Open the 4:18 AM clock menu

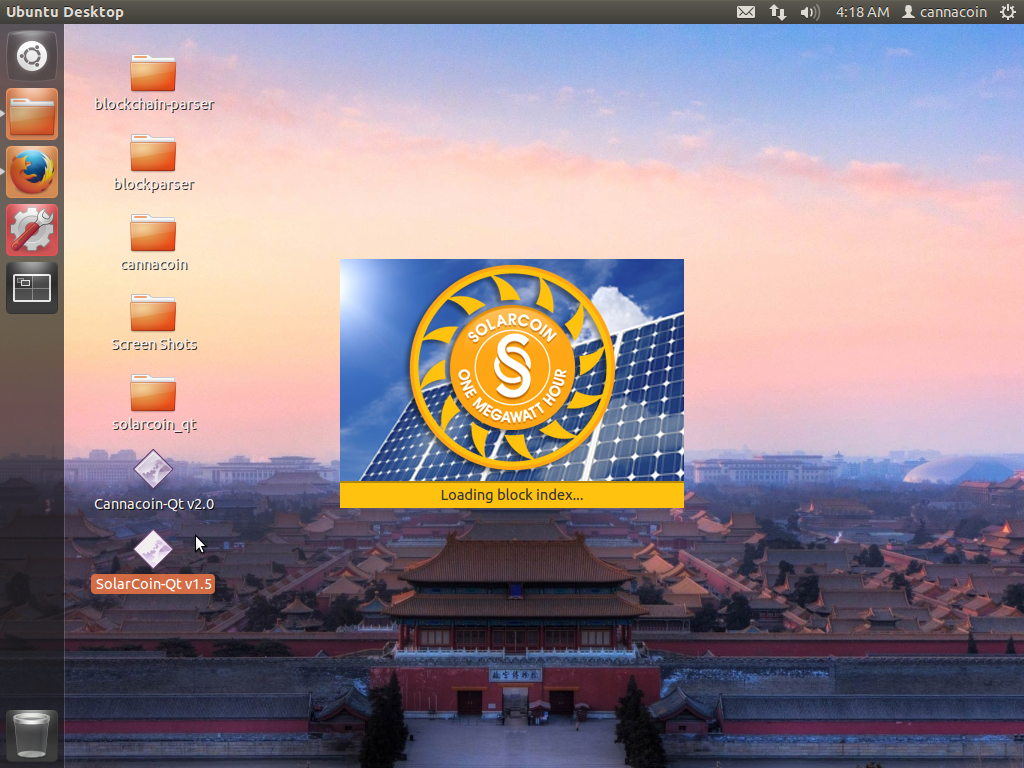pyautogui.click(x=863, y=12)
